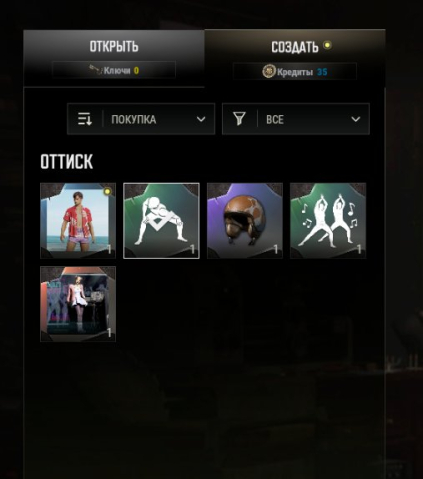423x479 pixels.
Task: Click the keys icon beside Ключи
Action: [x=96, y=70]
